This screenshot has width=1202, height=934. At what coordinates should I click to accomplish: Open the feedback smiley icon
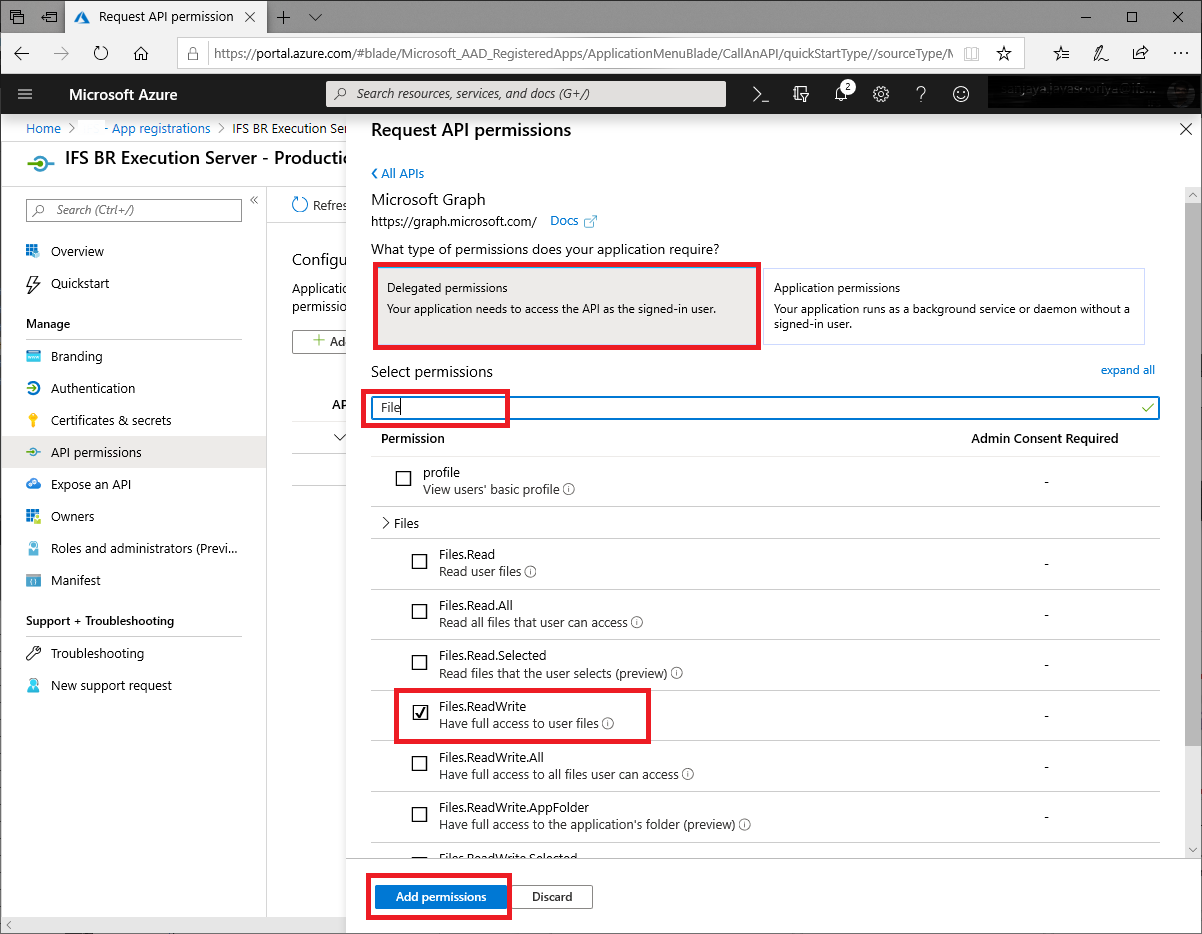tap(961, 94)
